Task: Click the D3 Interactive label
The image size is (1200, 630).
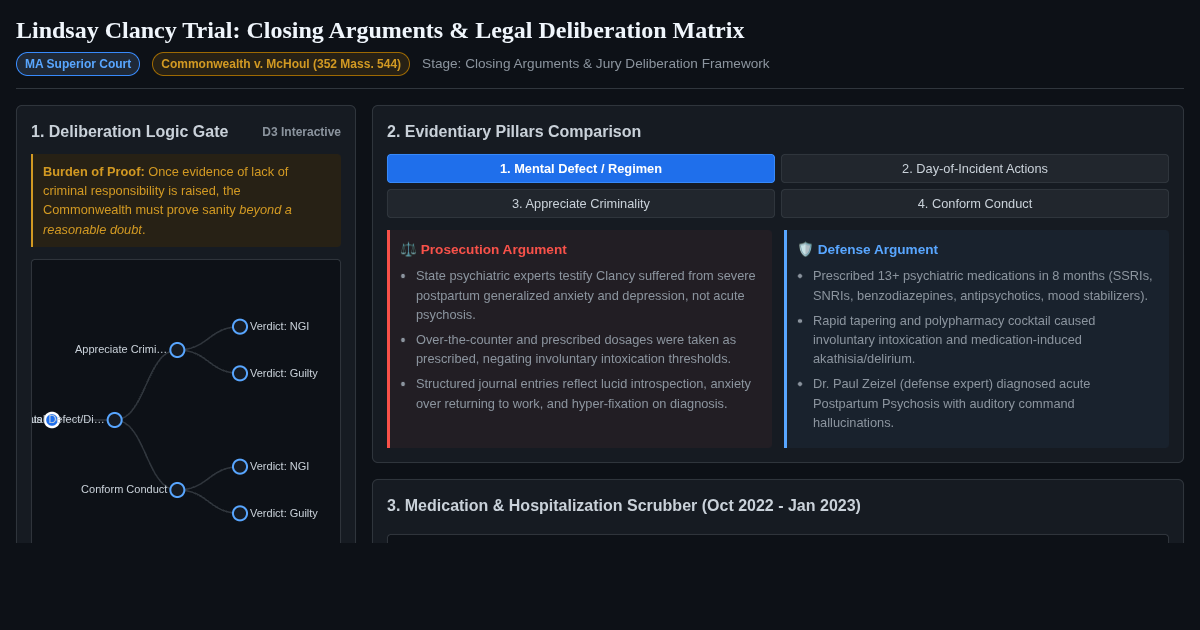Action: [301, 132]
